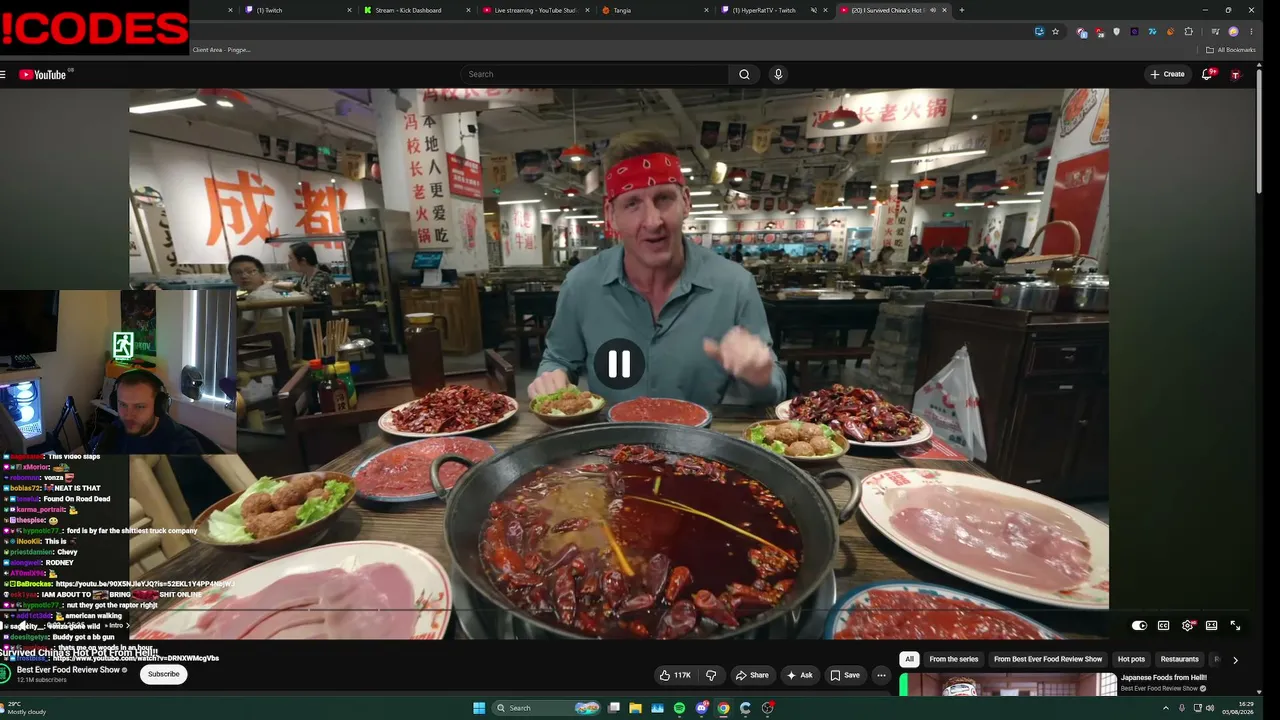Open the All Bookmarks folder

[x=1230, y=50]
